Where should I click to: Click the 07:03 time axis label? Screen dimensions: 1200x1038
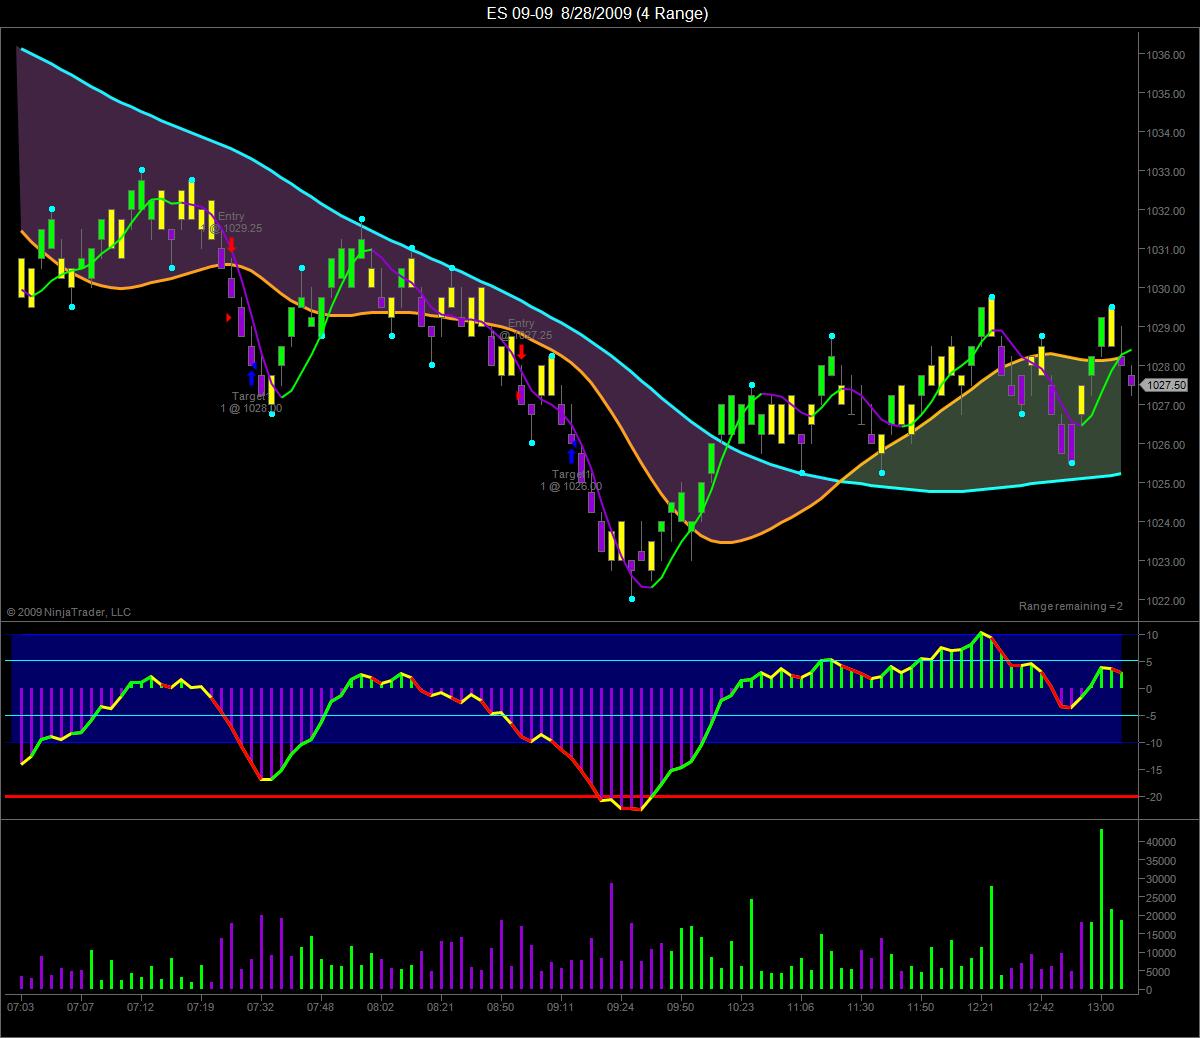tap(20, 1007)
